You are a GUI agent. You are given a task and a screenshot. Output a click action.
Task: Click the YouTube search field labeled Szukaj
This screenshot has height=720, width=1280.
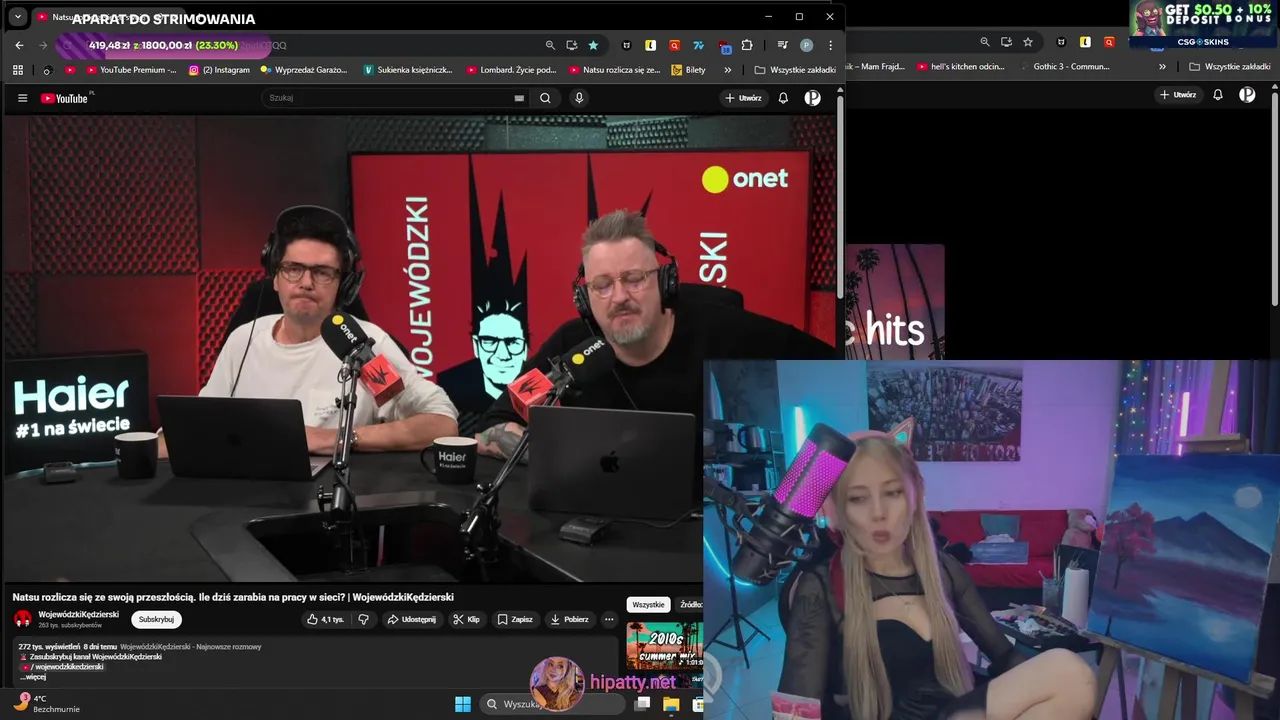click(x=390, y=98)
